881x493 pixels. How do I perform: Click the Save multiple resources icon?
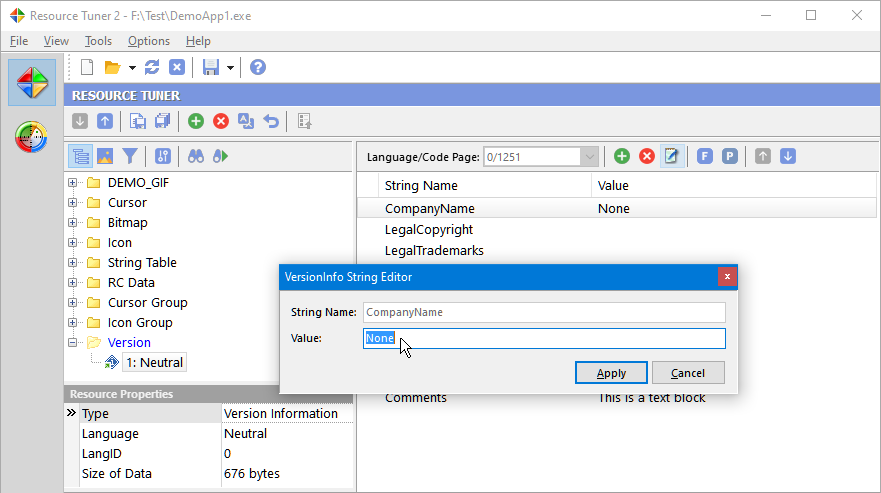tap(163, 121)
